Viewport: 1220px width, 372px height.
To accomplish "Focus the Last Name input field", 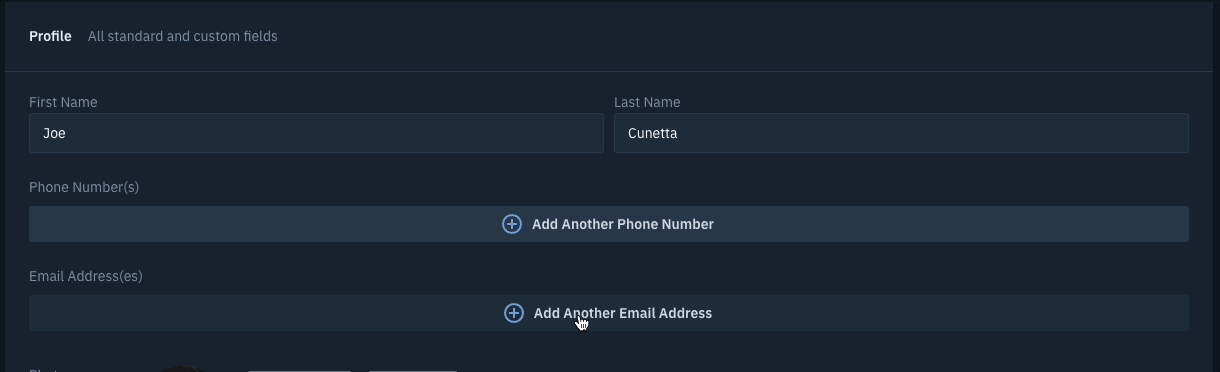I will point(901,133).
